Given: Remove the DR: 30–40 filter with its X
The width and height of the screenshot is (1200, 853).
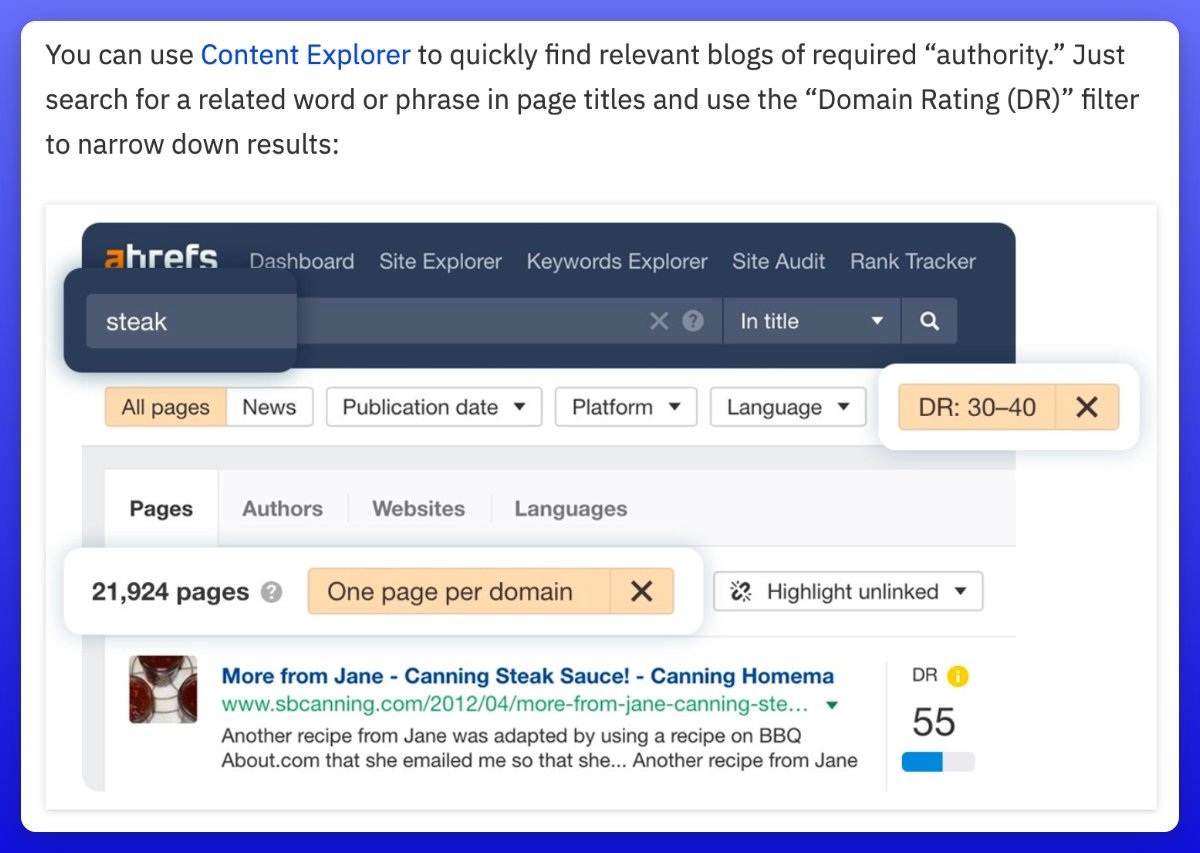Looking at the screenshot, I should (1087, 406).
